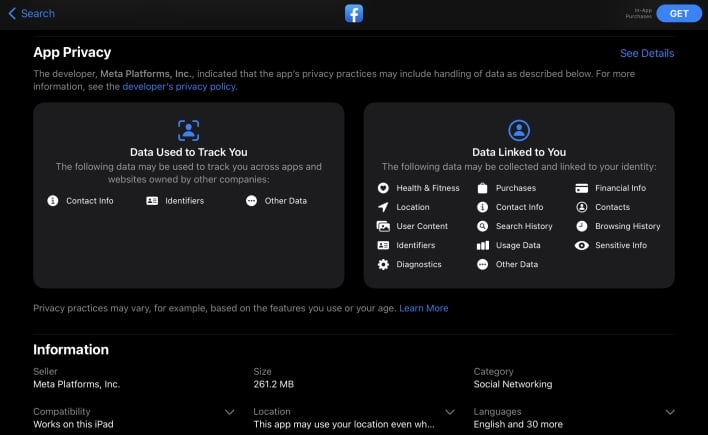
Task: Click the Social Networking category value
Action: 512,384
